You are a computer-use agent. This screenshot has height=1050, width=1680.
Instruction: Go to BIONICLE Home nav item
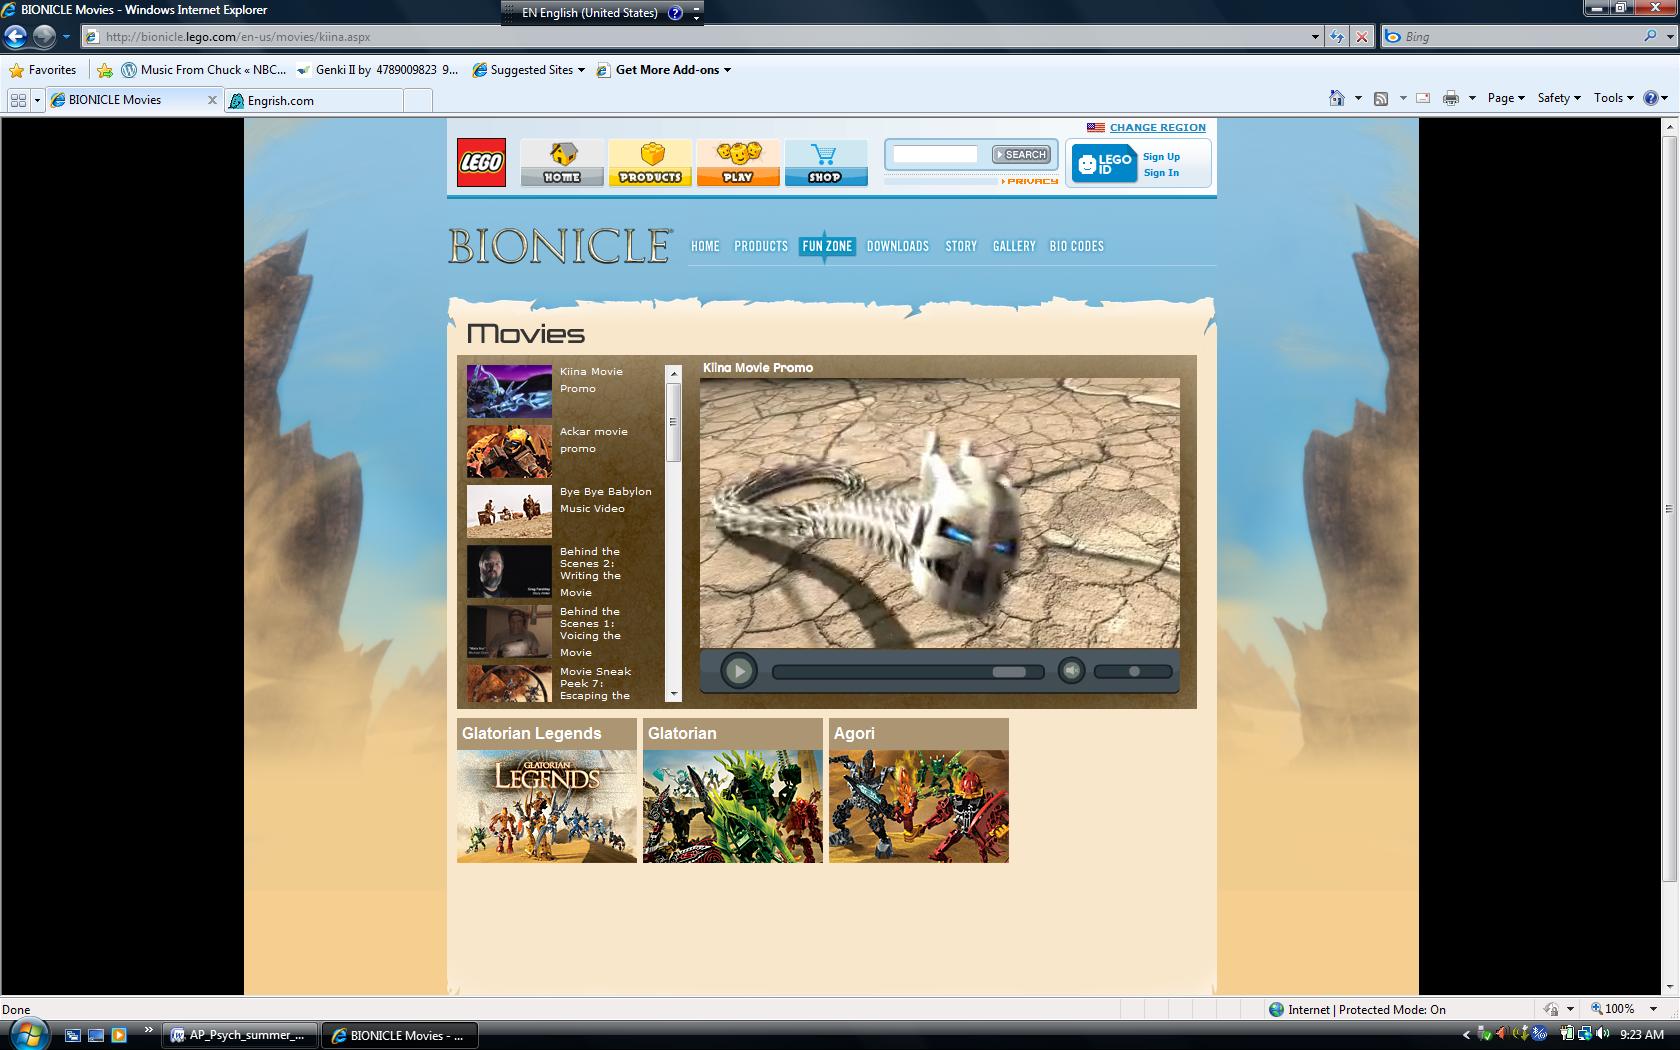click(x=705, y=246)
